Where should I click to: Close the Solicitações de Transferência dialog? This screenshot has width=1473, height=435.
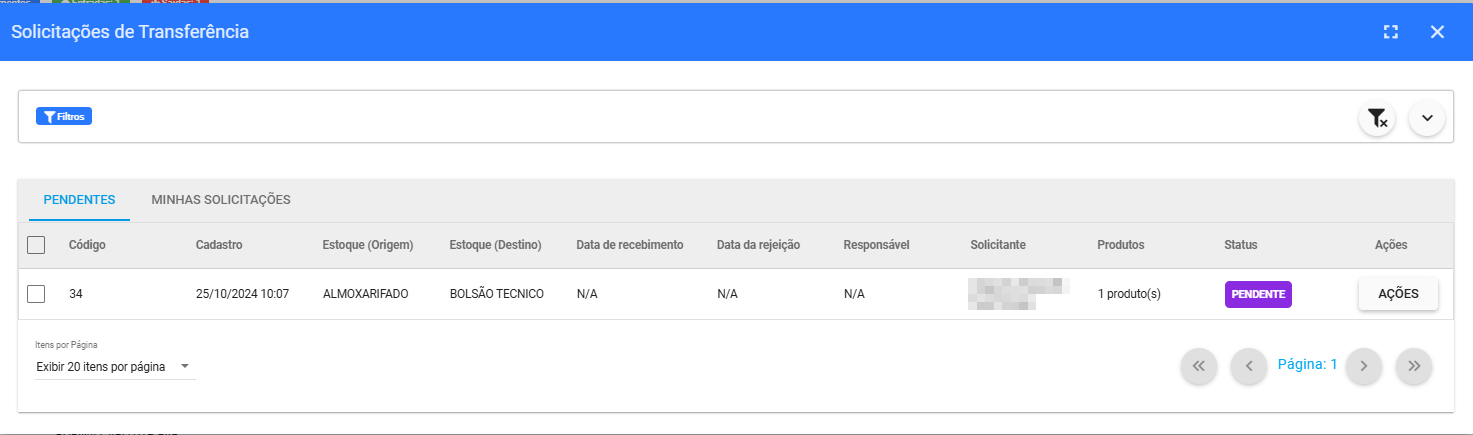tap(1437, 32)
